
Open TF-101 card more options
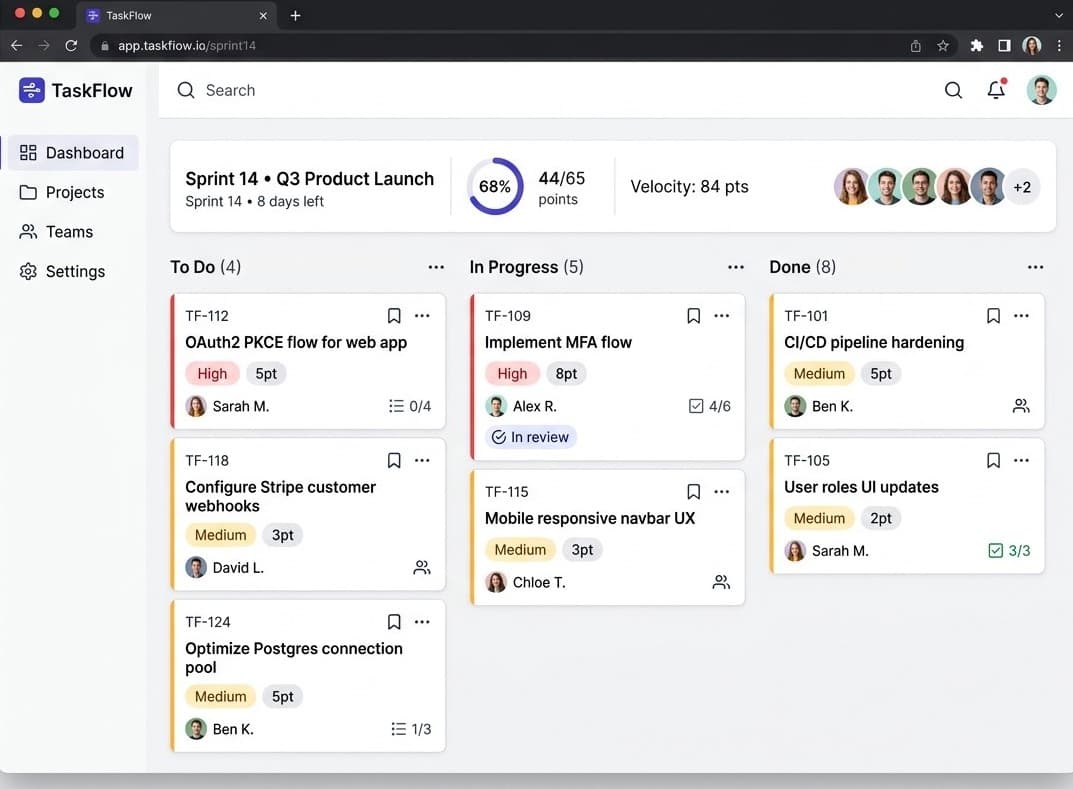click(1022, 315)
